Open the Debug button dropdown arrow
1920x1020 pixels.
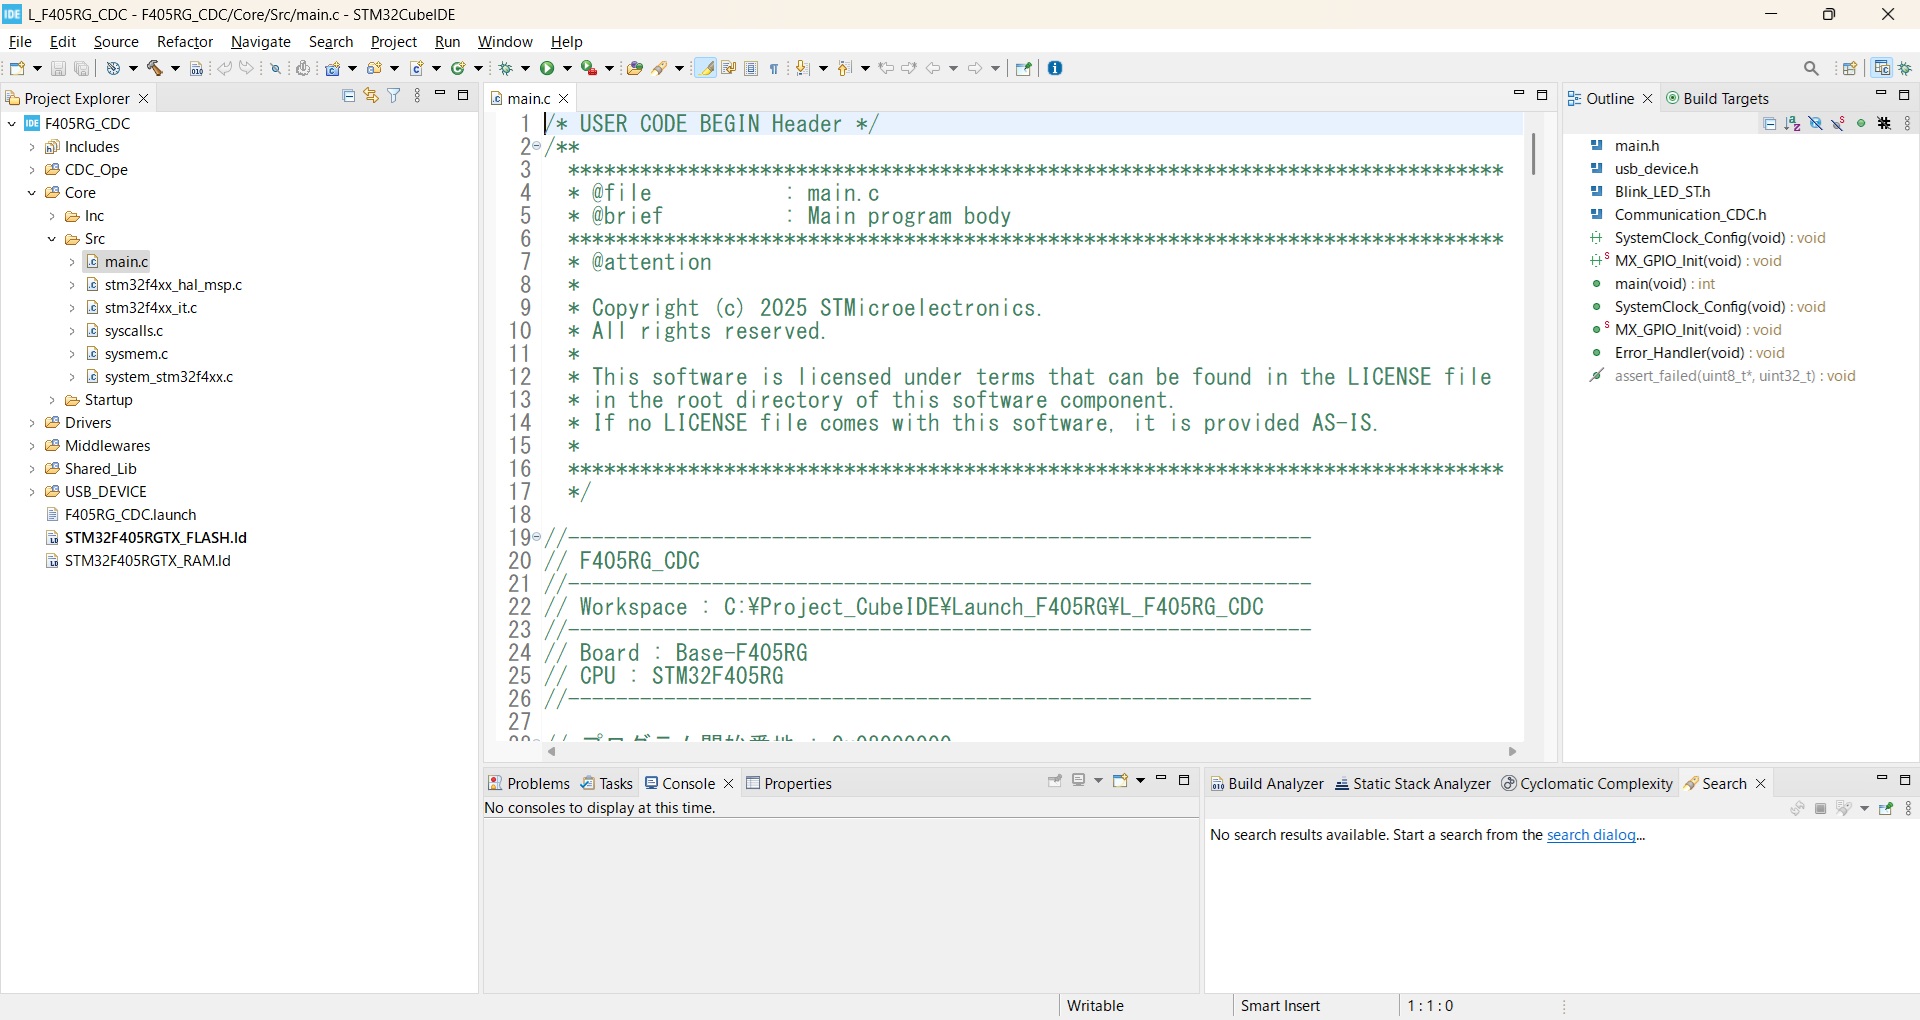(525, 68)
